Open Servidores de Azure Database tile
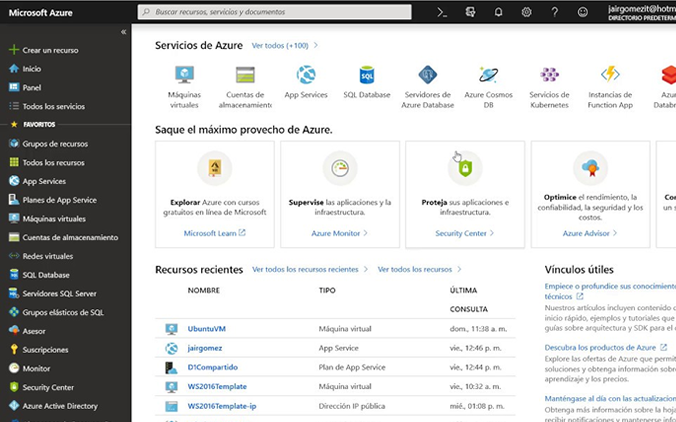 (428, 87)
